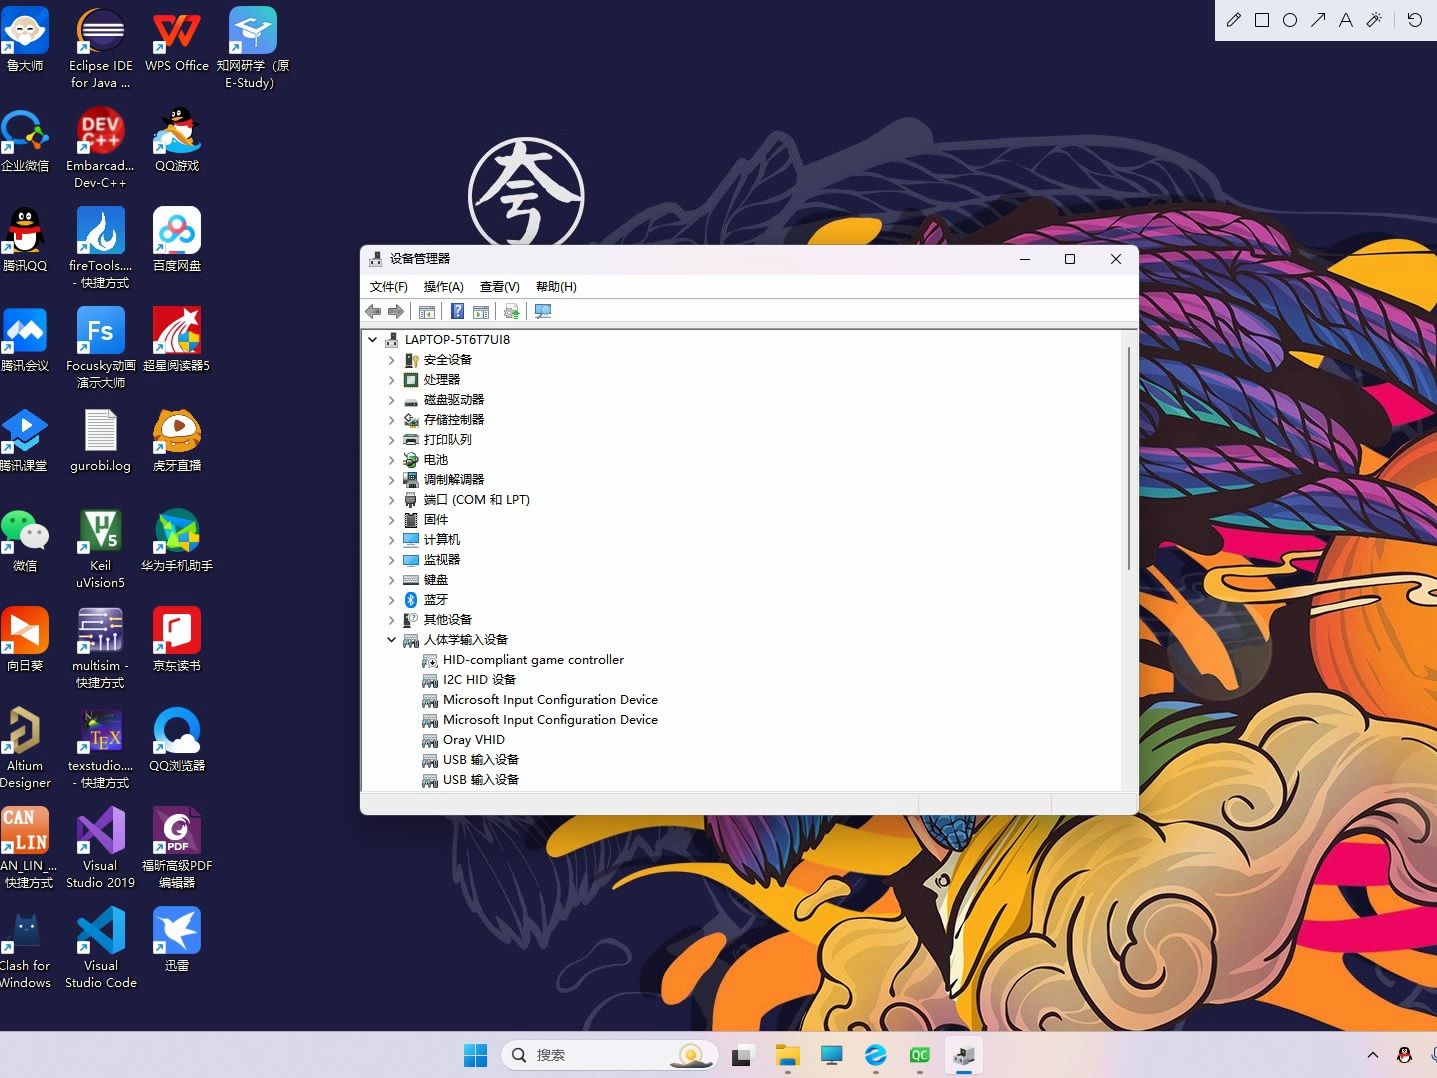The height and width of the screenshot is (1078, 1437).
Task: Click scan for hardware changes monitor icon
Action: [543, 312]
